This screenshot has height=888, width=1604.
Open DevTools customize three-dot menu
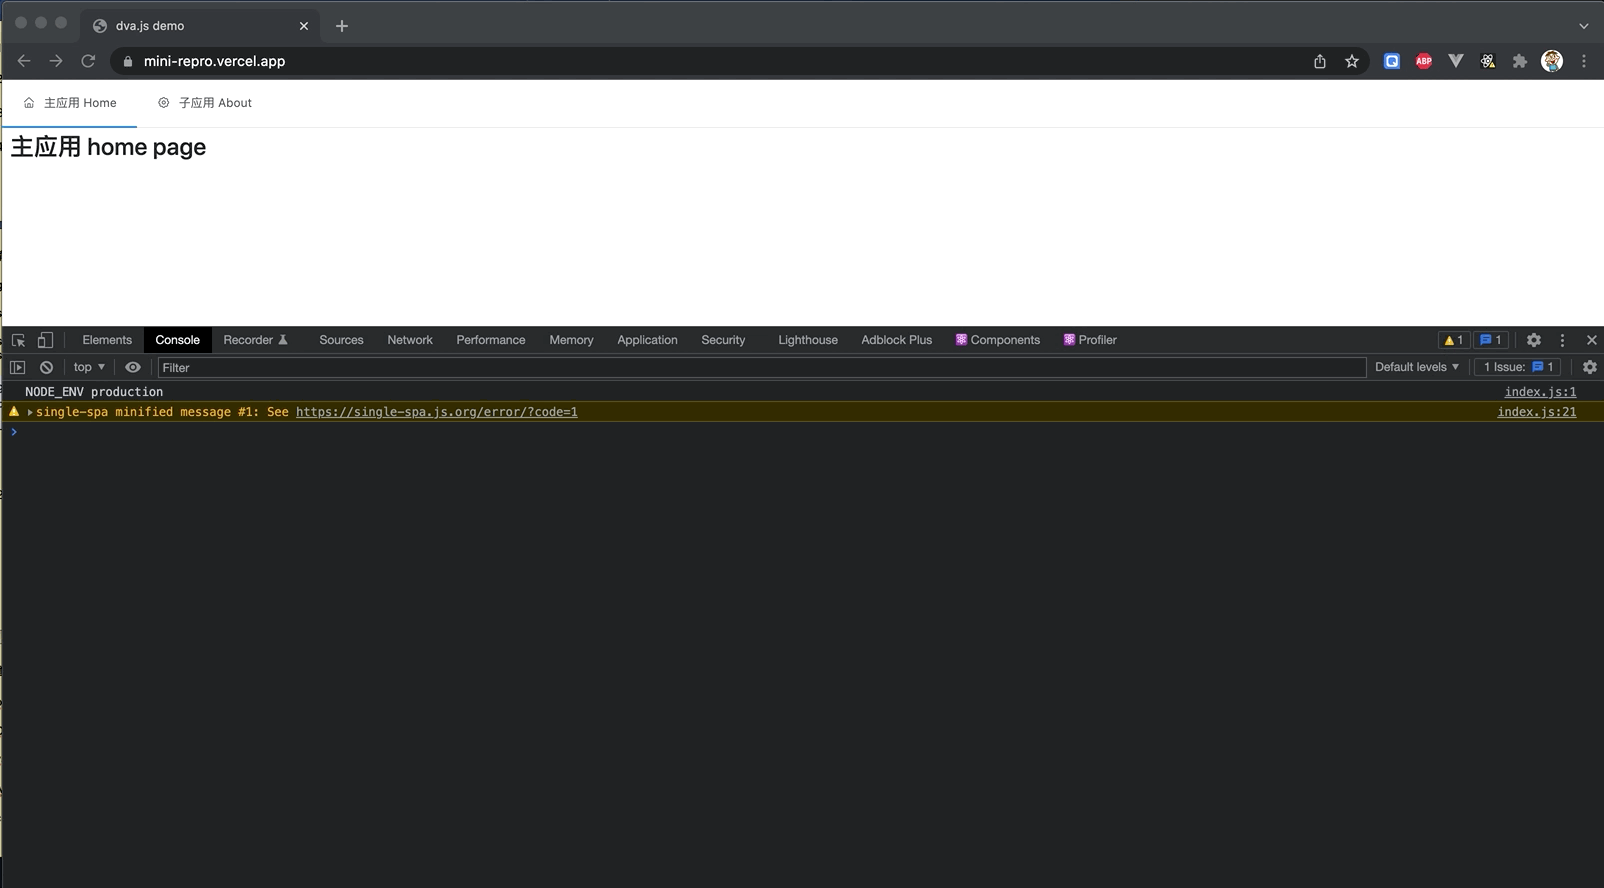(x=1562, y=340)
